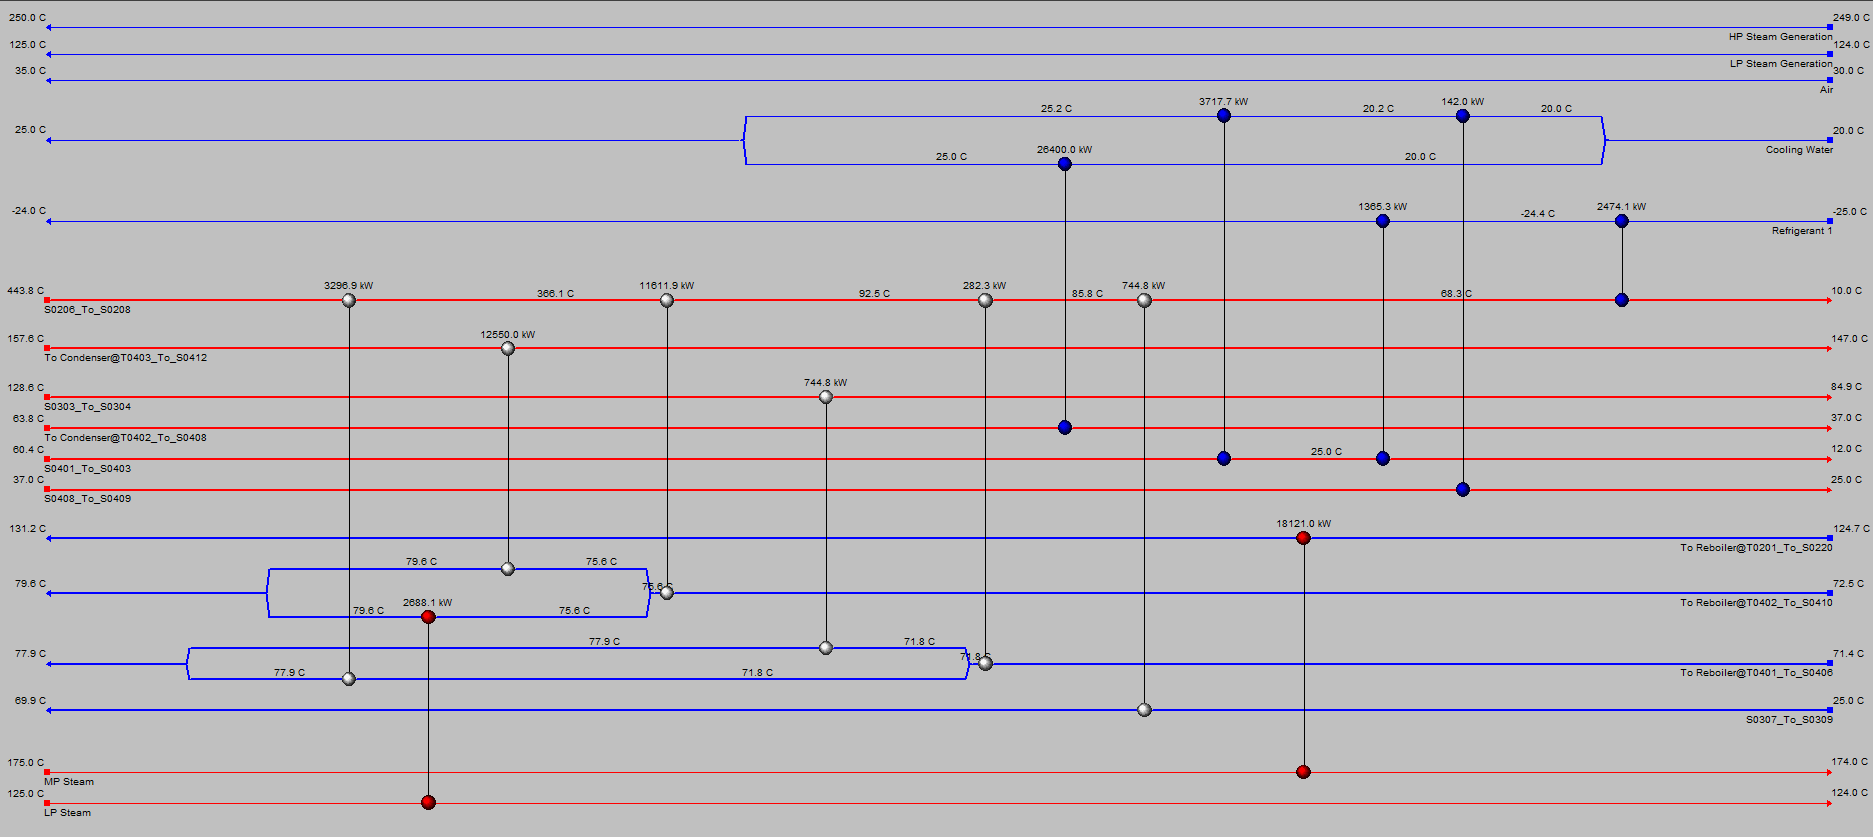Click the S0401_To_S0403 stream name

(87, 469)
